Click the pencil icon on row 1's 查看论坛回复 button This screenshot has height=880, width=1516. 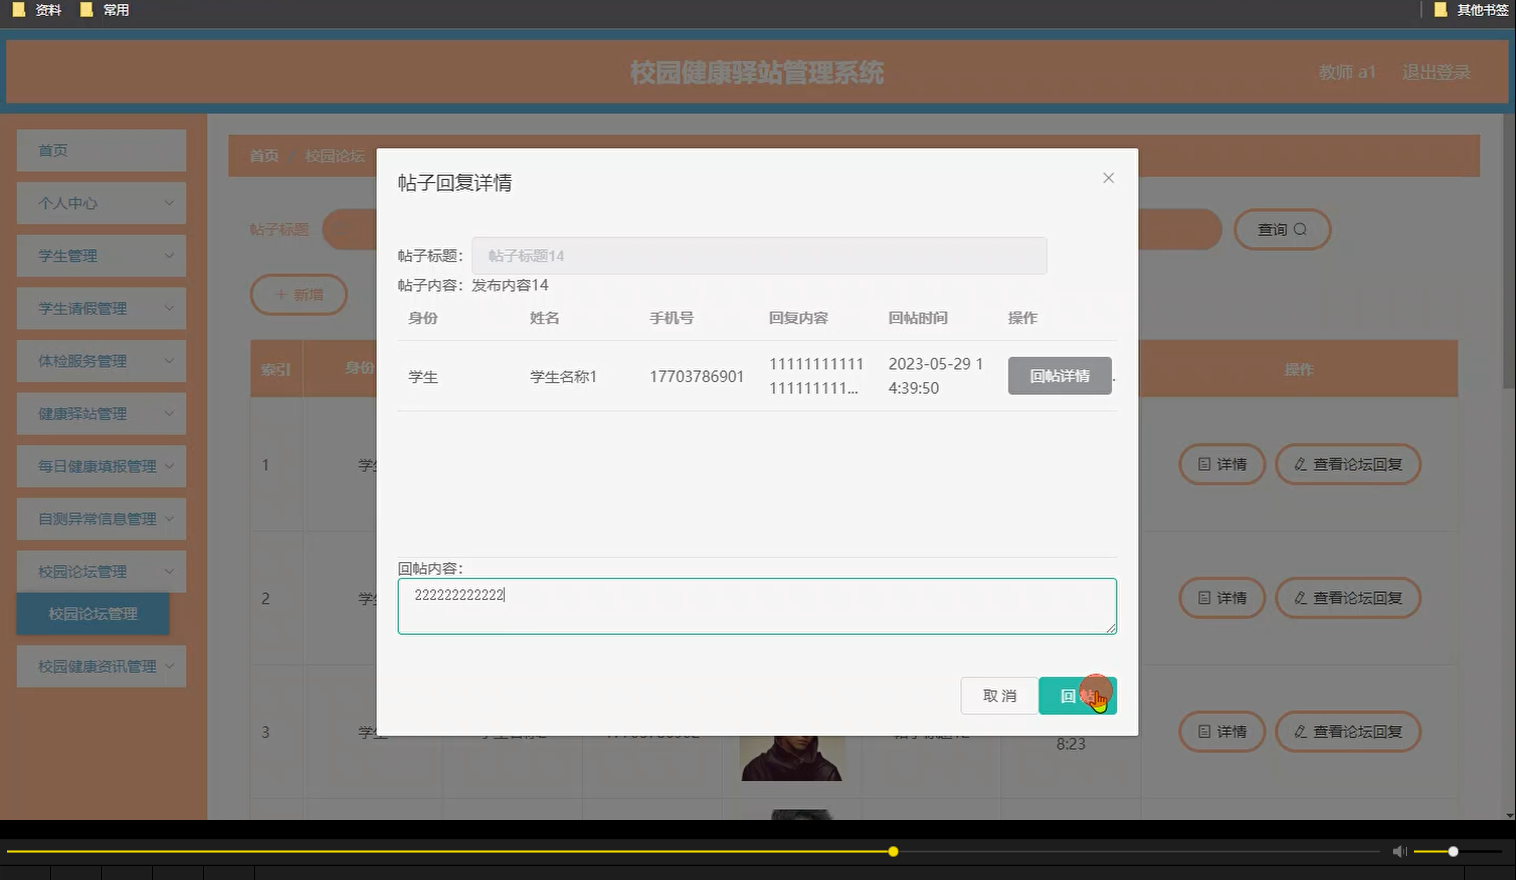[1299, 464]
